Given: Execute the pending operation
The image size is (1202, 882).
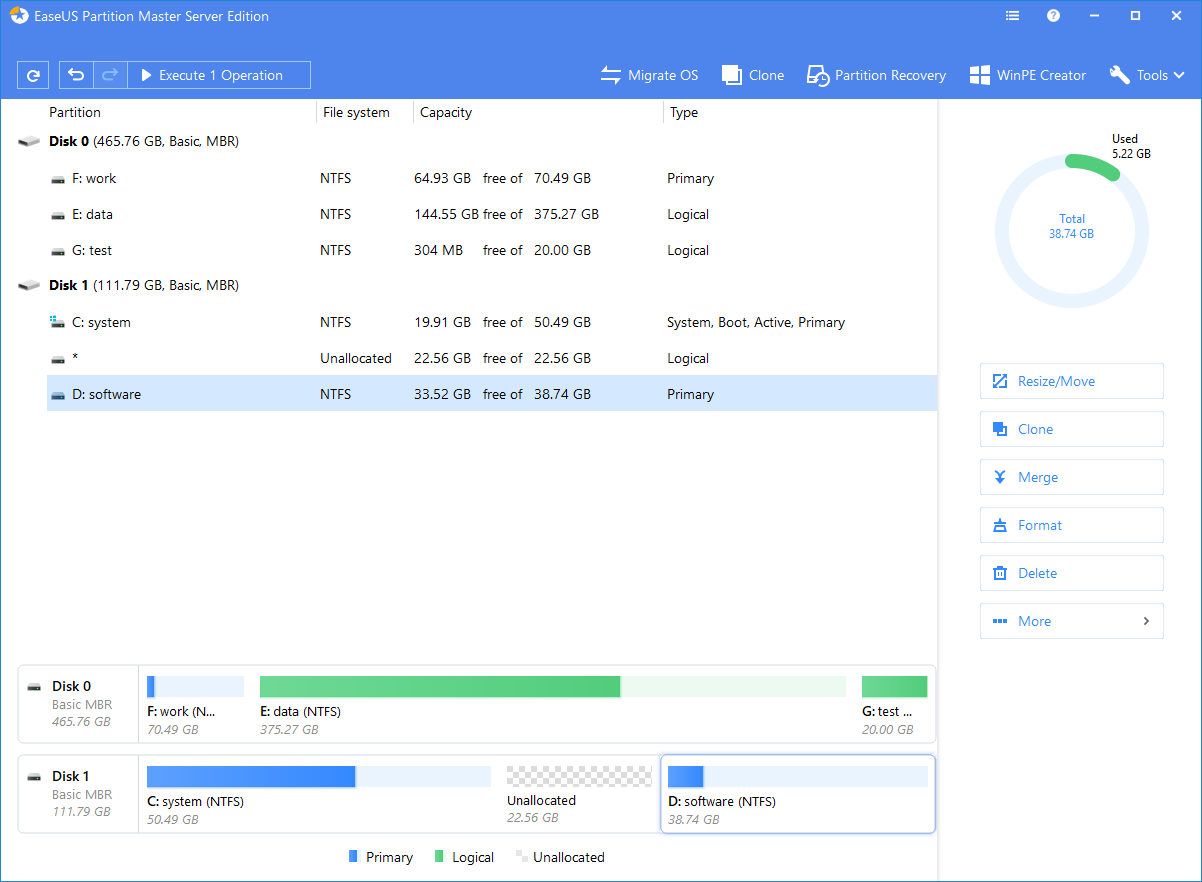Looking at the screenshot, I should pos(218,74).
